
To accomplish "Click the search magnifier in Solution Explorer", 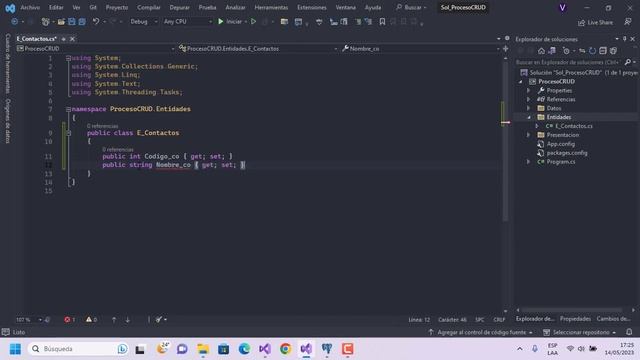I will coord(628,62).
